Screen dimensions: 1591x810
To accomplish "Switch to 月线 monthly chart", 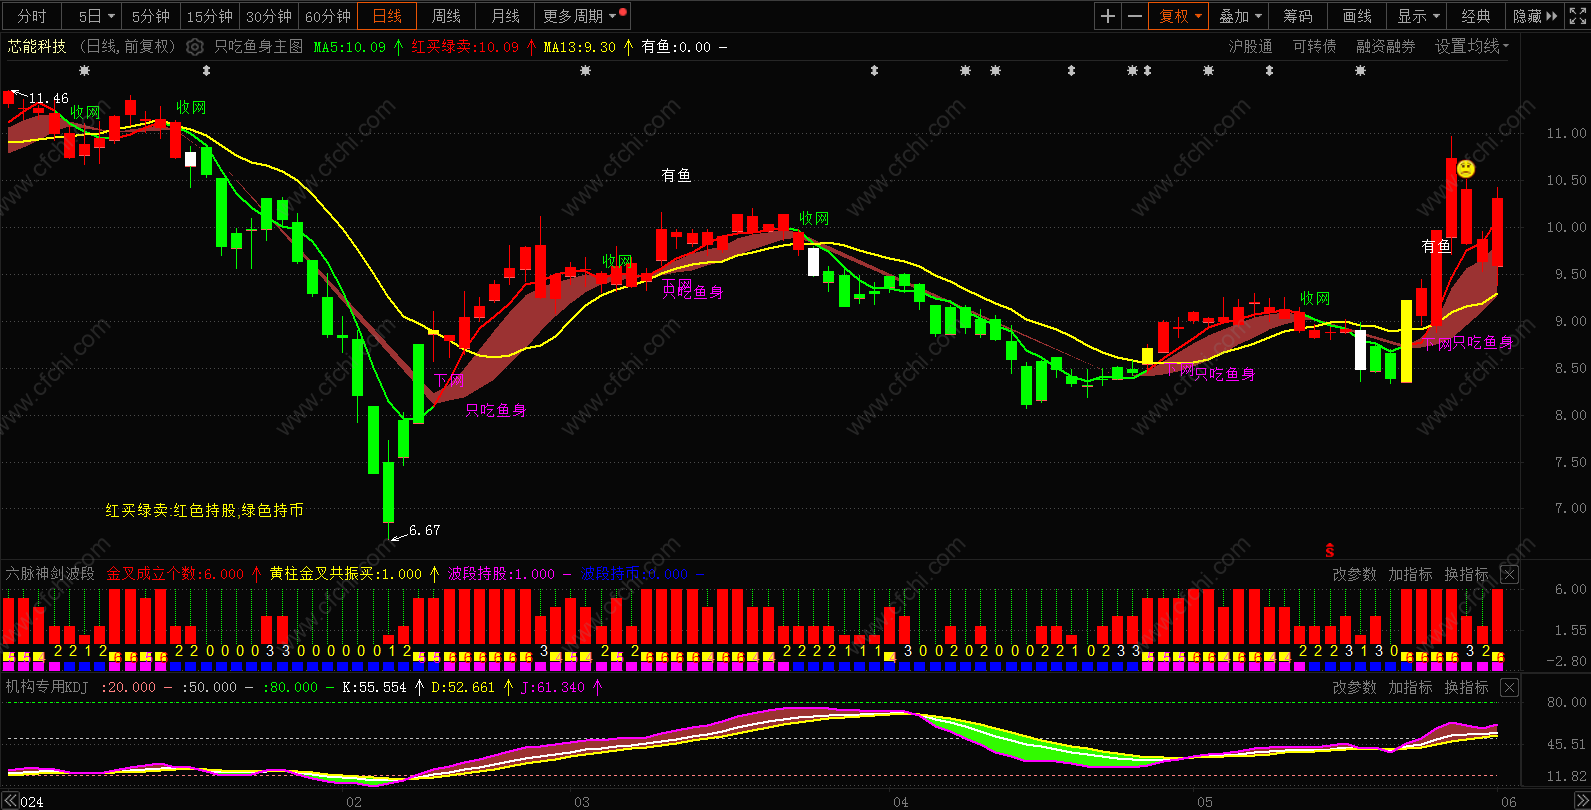I will (x=505, y=16).
